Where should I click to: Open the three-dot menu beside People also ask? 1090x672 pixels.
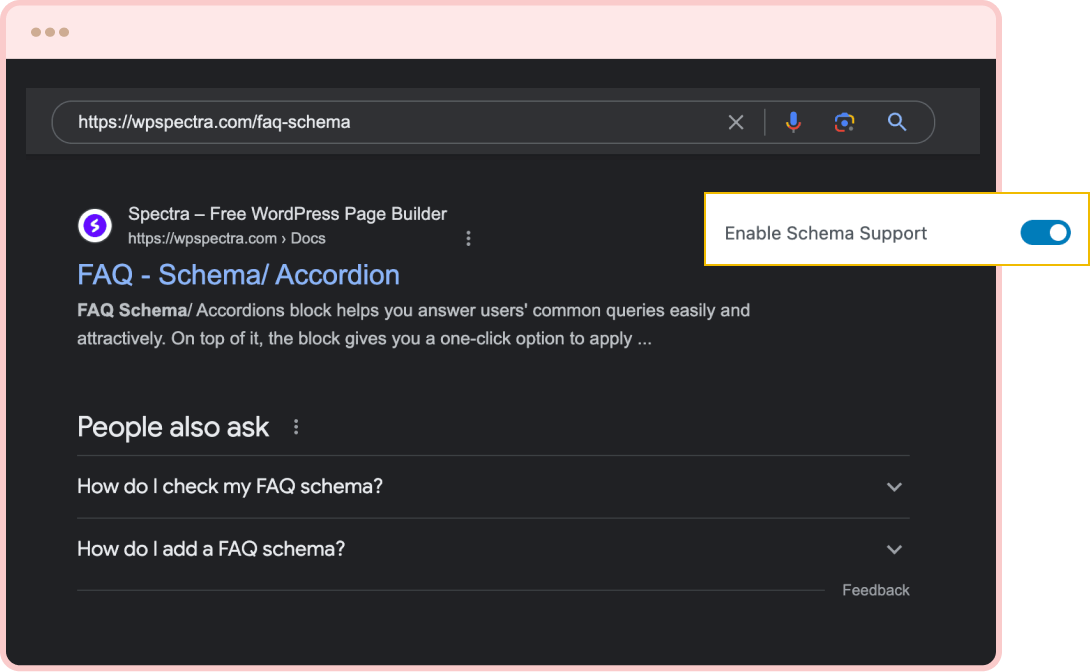pos(296,427)
